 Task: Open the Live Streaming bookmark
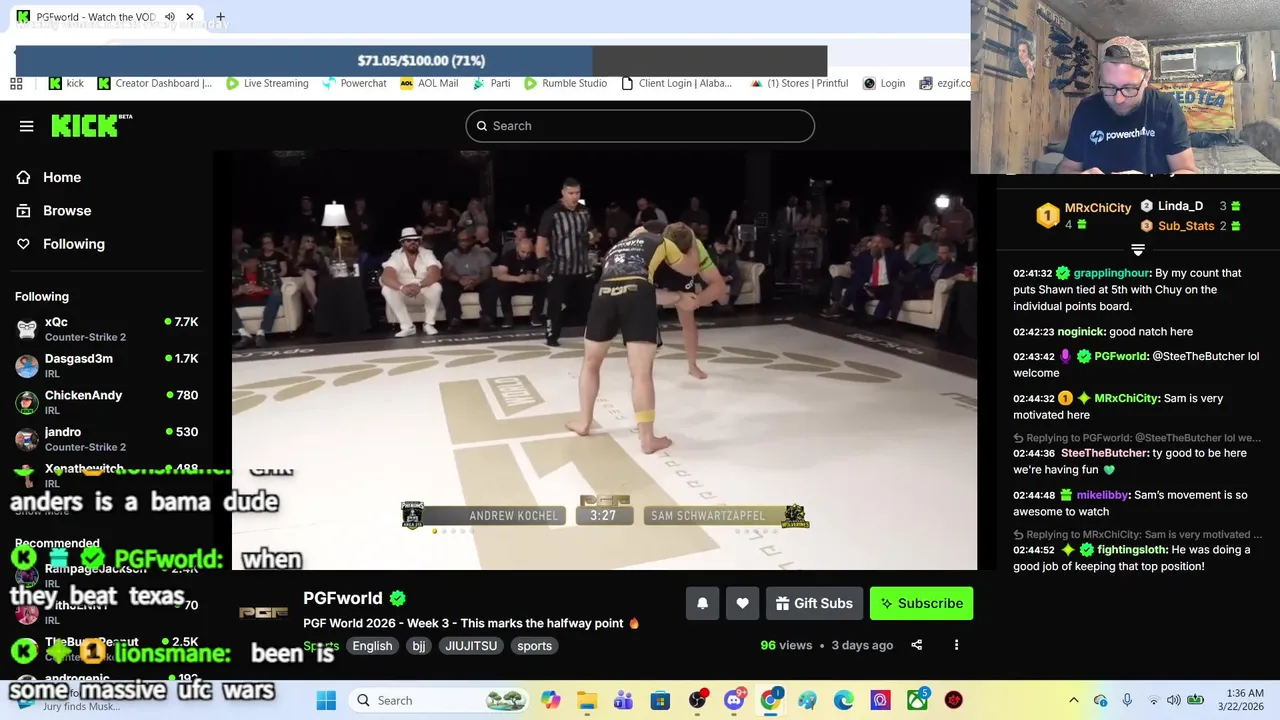267,83
